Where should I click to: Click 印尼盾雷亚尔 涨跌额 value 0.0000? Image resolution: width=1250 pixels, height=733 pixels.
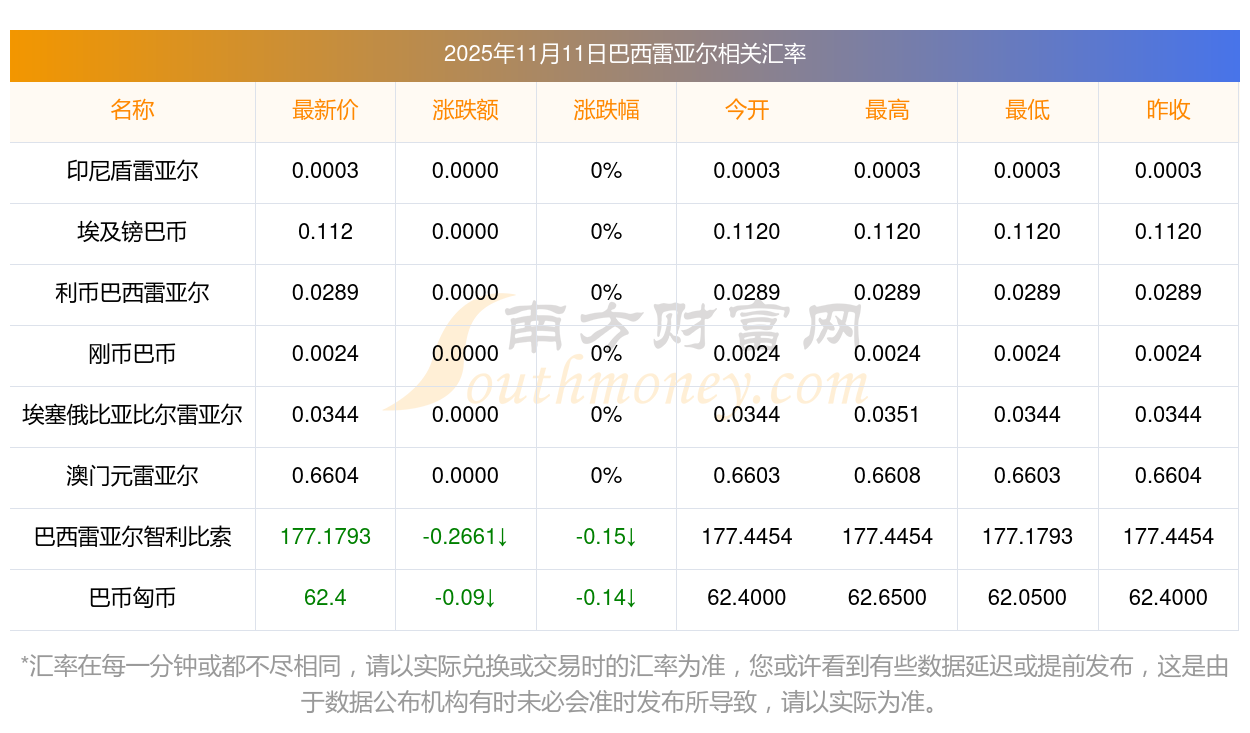click(465, 171)
